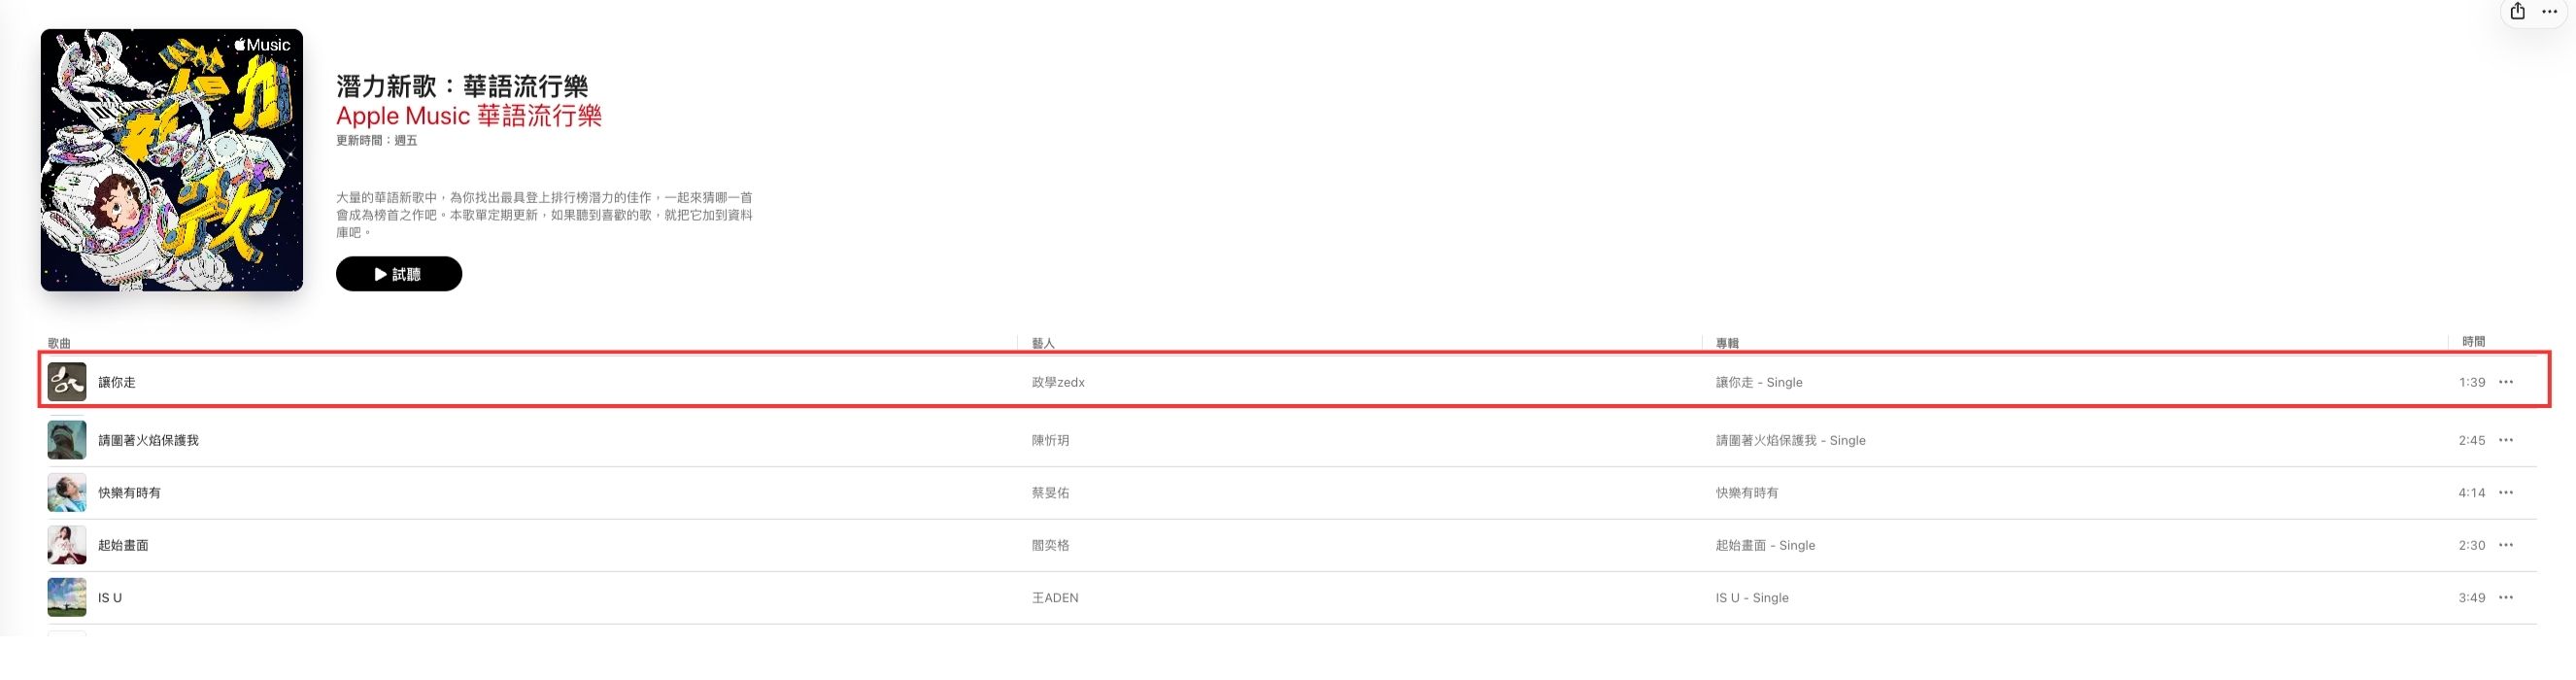This screenshot has width=2576, height=680.
Task: Click the 快樂有時有 song artwork
Action: (67, 493)
